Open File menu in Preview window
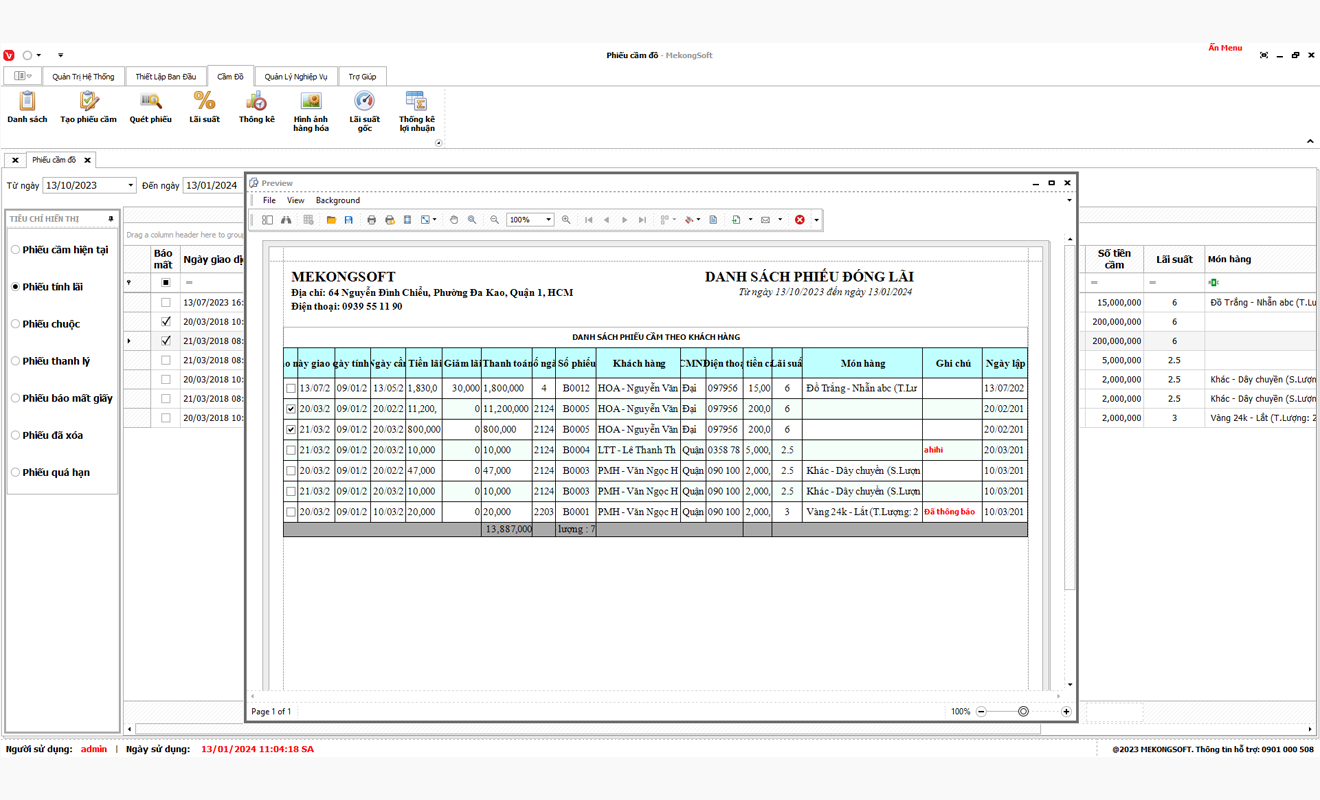 tap(269, 200)
